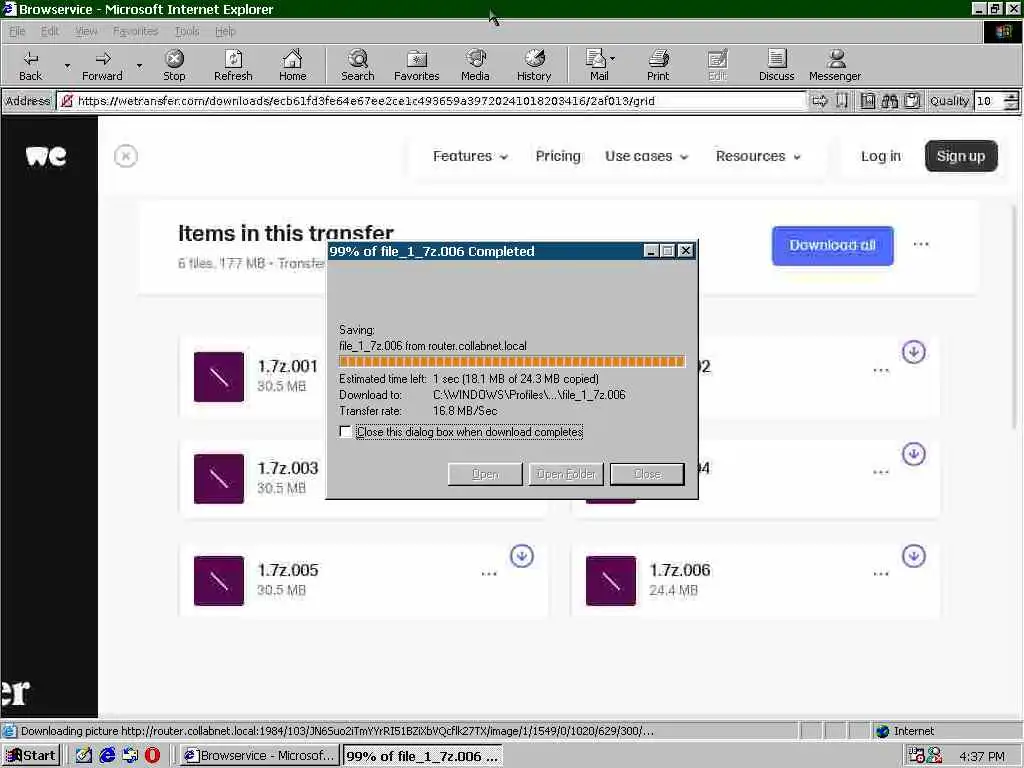Open the Tools menu
The image size is (1024, 768).
[x=187, y=31]
